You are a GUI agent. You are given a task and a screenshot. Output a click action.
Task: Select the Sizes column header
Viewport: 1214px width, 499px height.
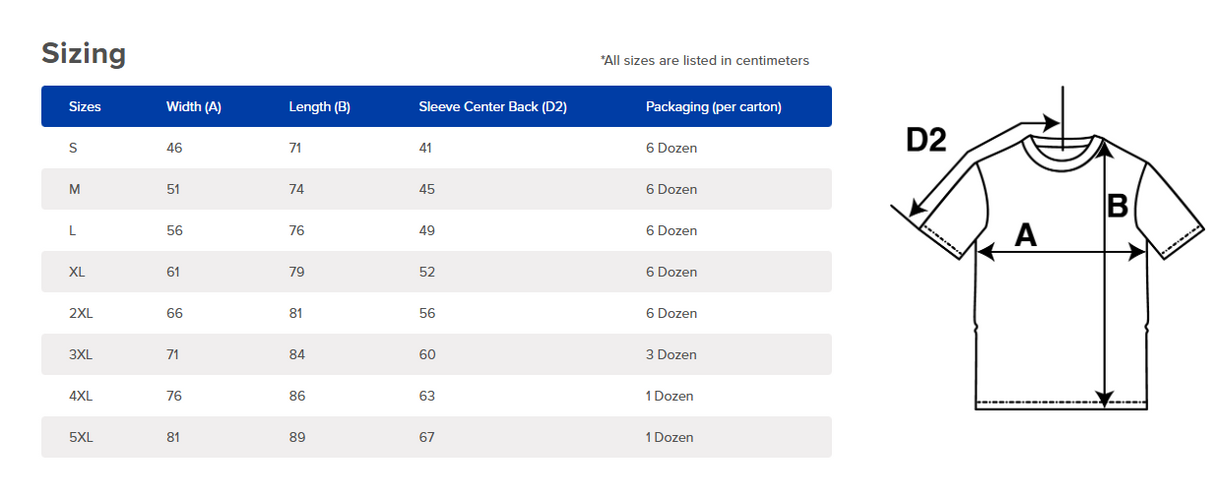click(85, 107)
